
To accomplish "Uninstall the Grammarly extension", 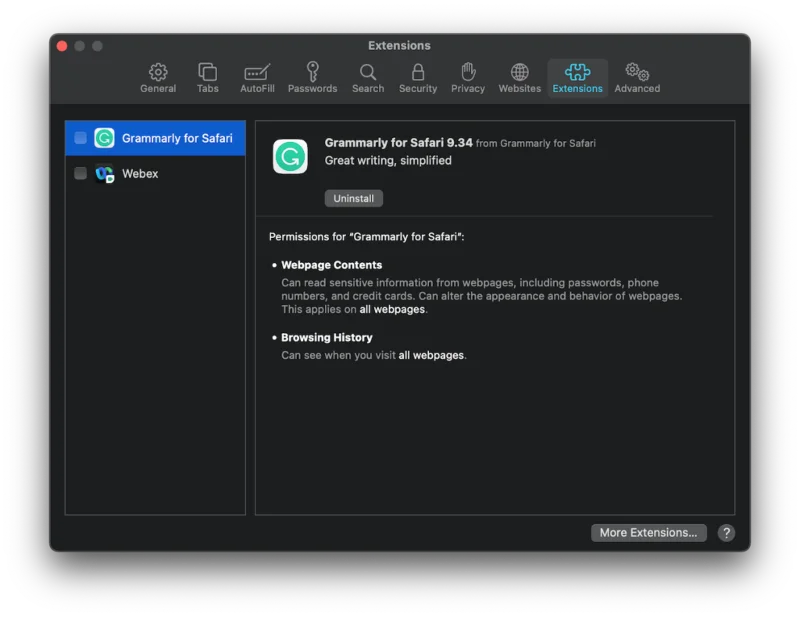I will tap(353, 198).
